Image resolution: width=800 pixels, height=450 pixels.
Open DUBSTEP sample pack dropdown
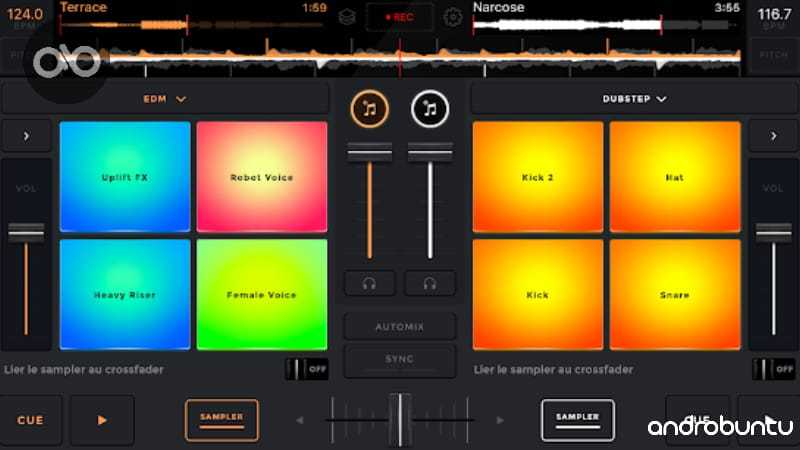pyautogui.click(x=634, y=99)
